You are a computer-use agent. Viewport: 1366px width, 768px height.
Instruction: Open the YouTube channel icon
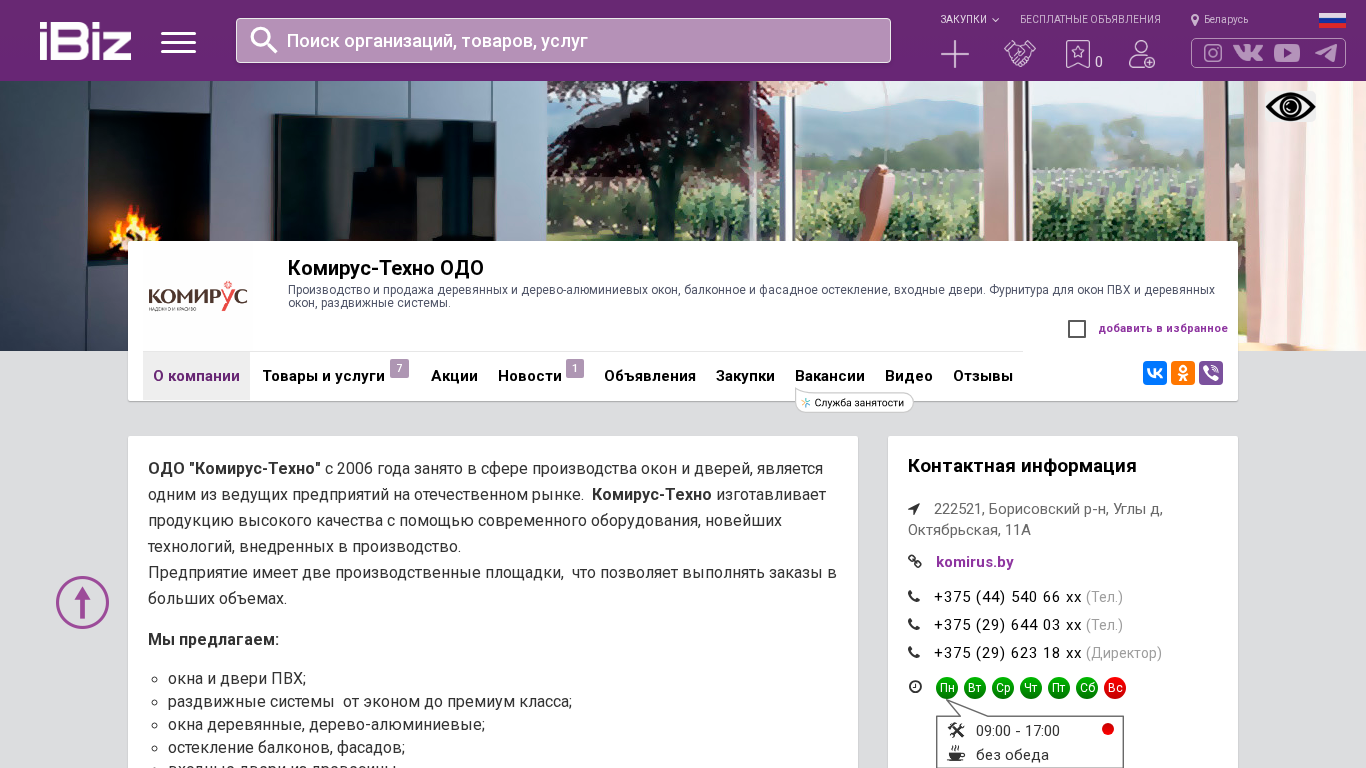click(1287, 53)
